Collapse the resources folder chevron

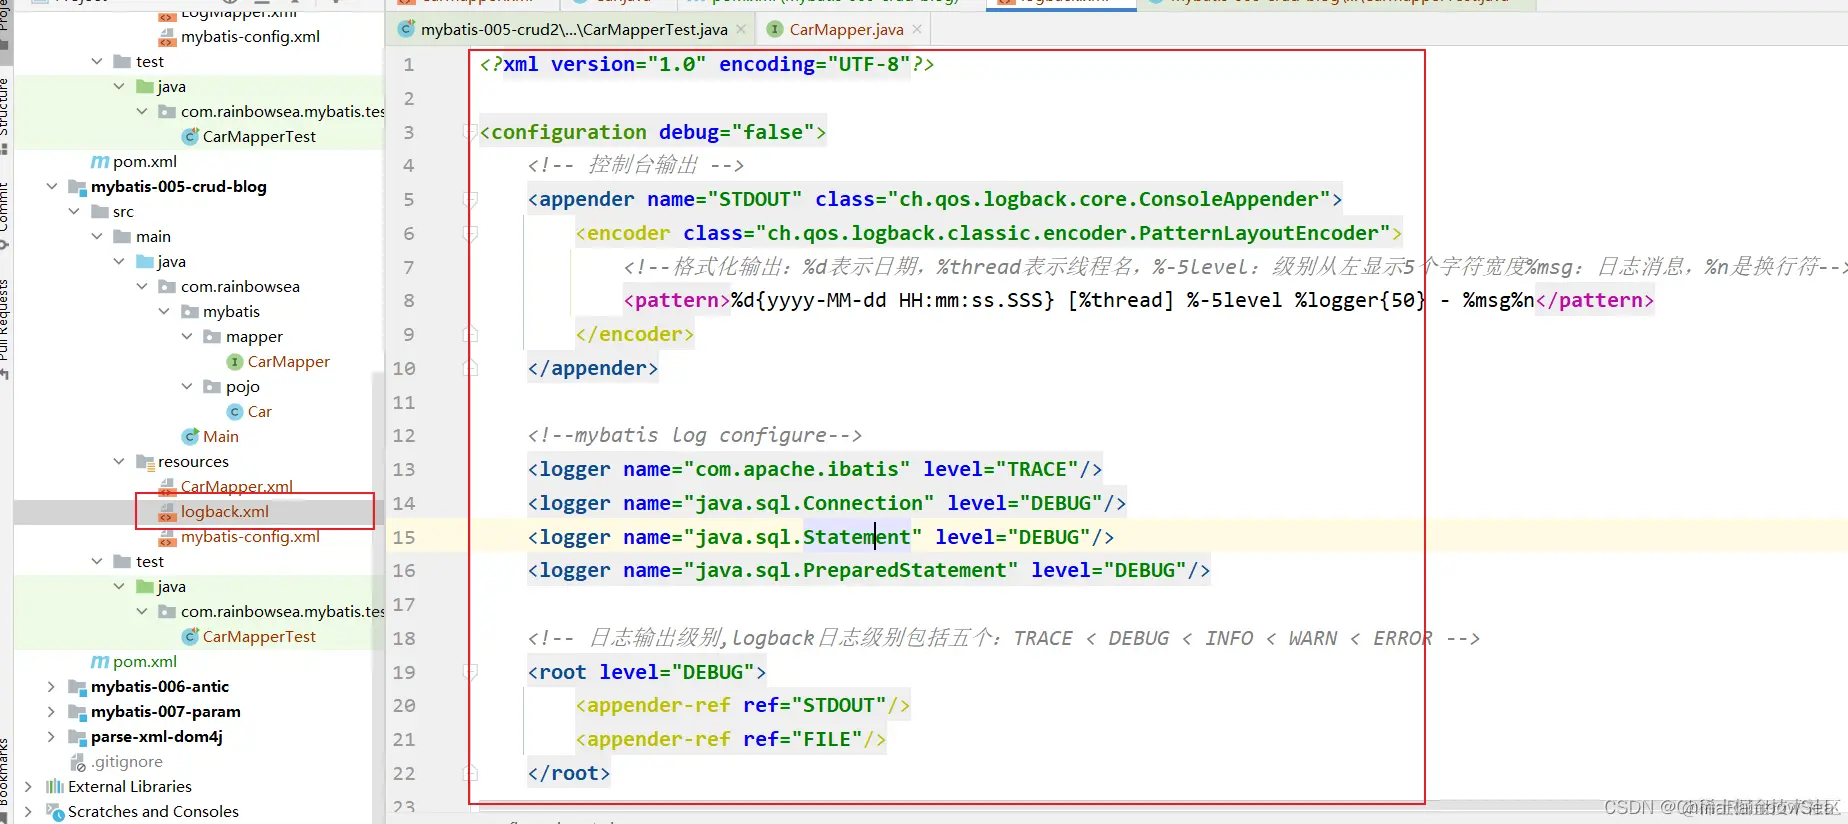pyautogui.click(x=119, y=462)
